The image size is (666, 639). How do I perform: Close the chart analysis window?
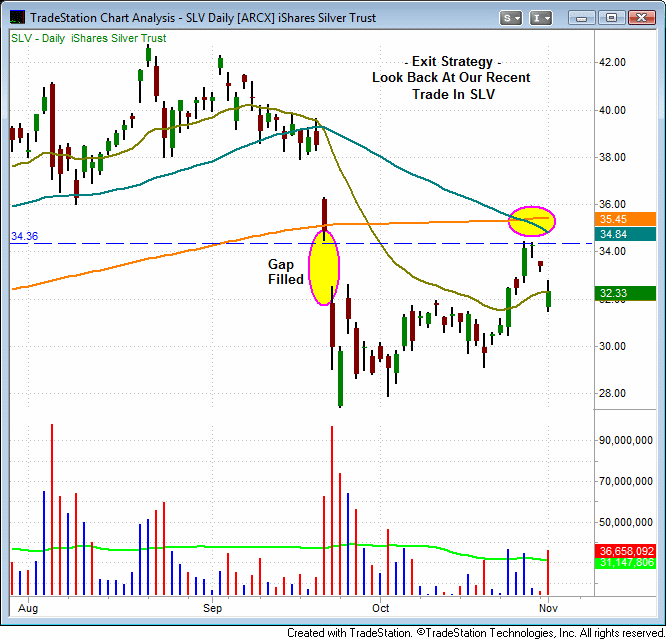pyautogui.click(x=641, y=18)
